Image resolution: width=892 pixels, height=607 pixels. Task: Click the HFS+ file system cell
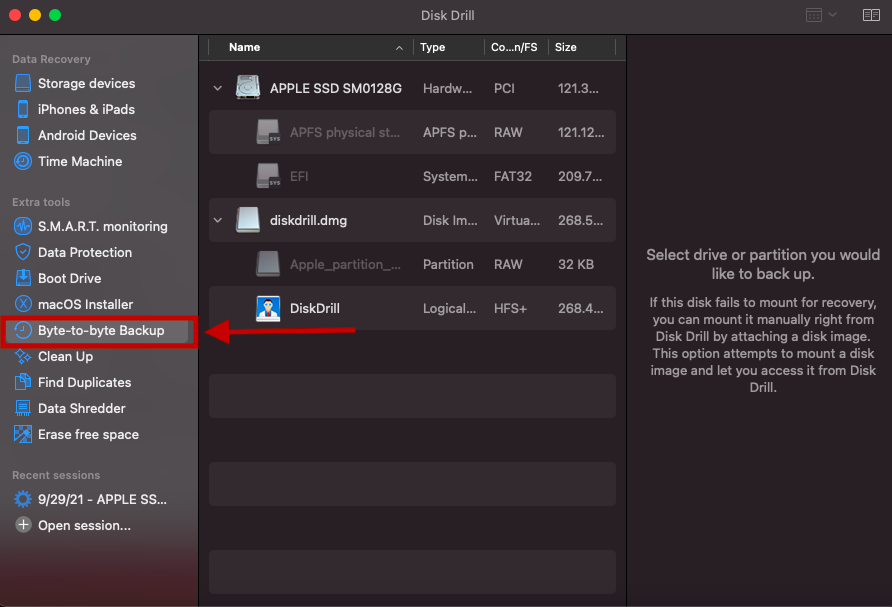coord(510,308)
